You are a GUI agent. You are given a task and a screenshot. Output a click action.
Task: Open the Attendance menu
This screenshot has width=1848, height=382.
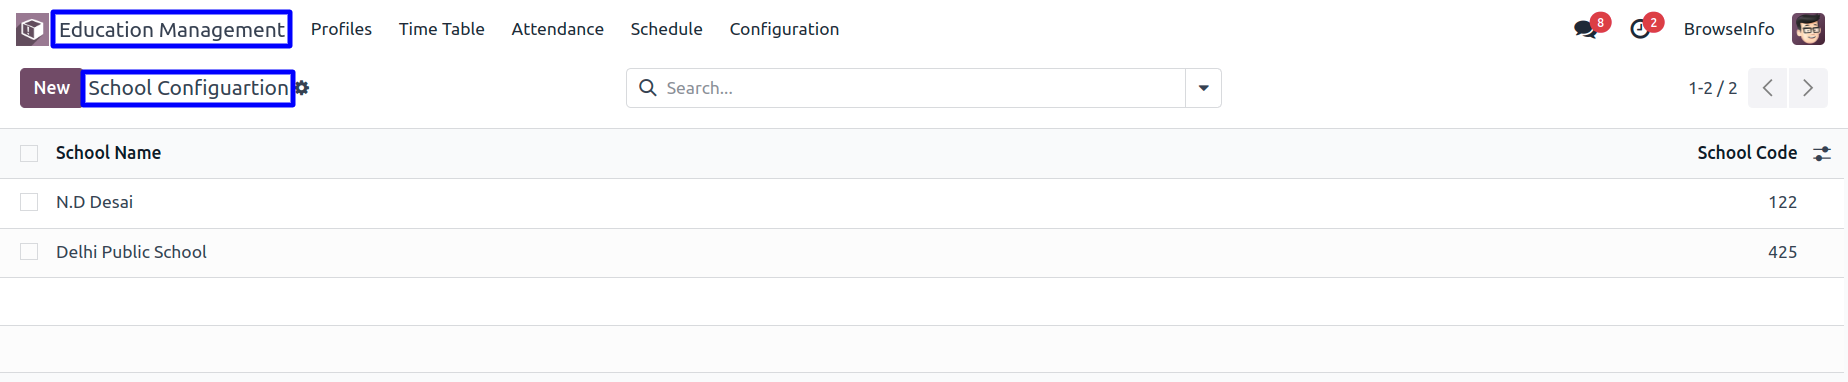557,29
